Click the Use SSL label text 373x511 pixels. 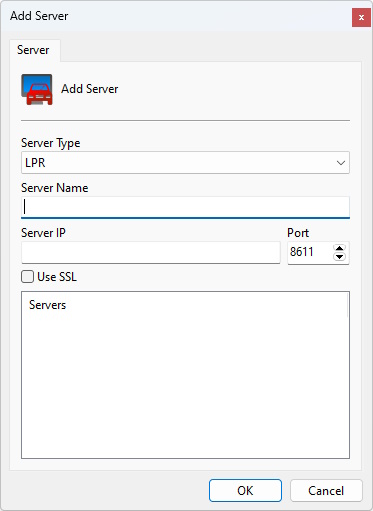(57, 277)
